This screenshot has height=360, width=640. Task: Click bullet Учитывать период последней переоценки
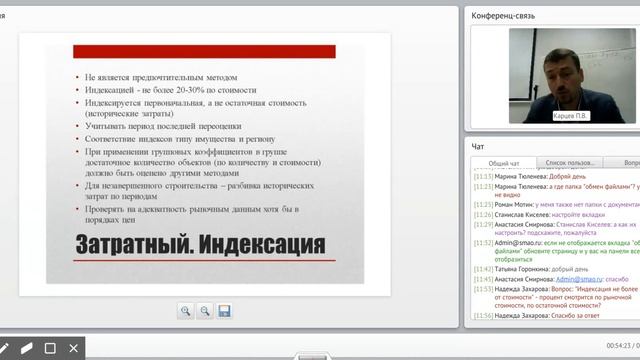point(163,126)
